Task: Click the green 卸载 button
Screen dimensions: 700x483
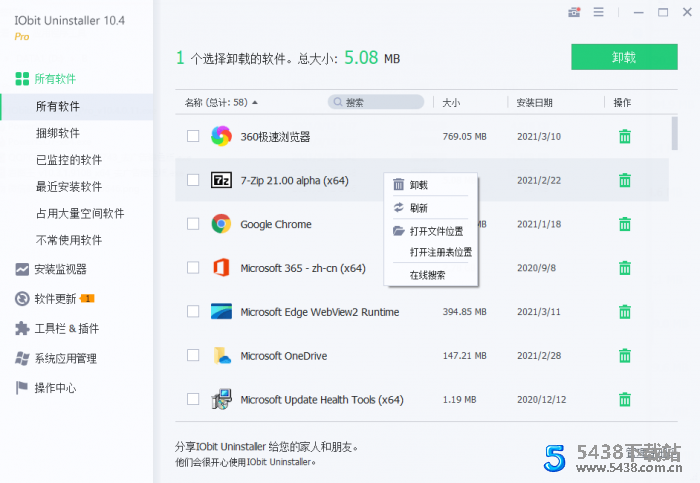Action: [624, 57]
